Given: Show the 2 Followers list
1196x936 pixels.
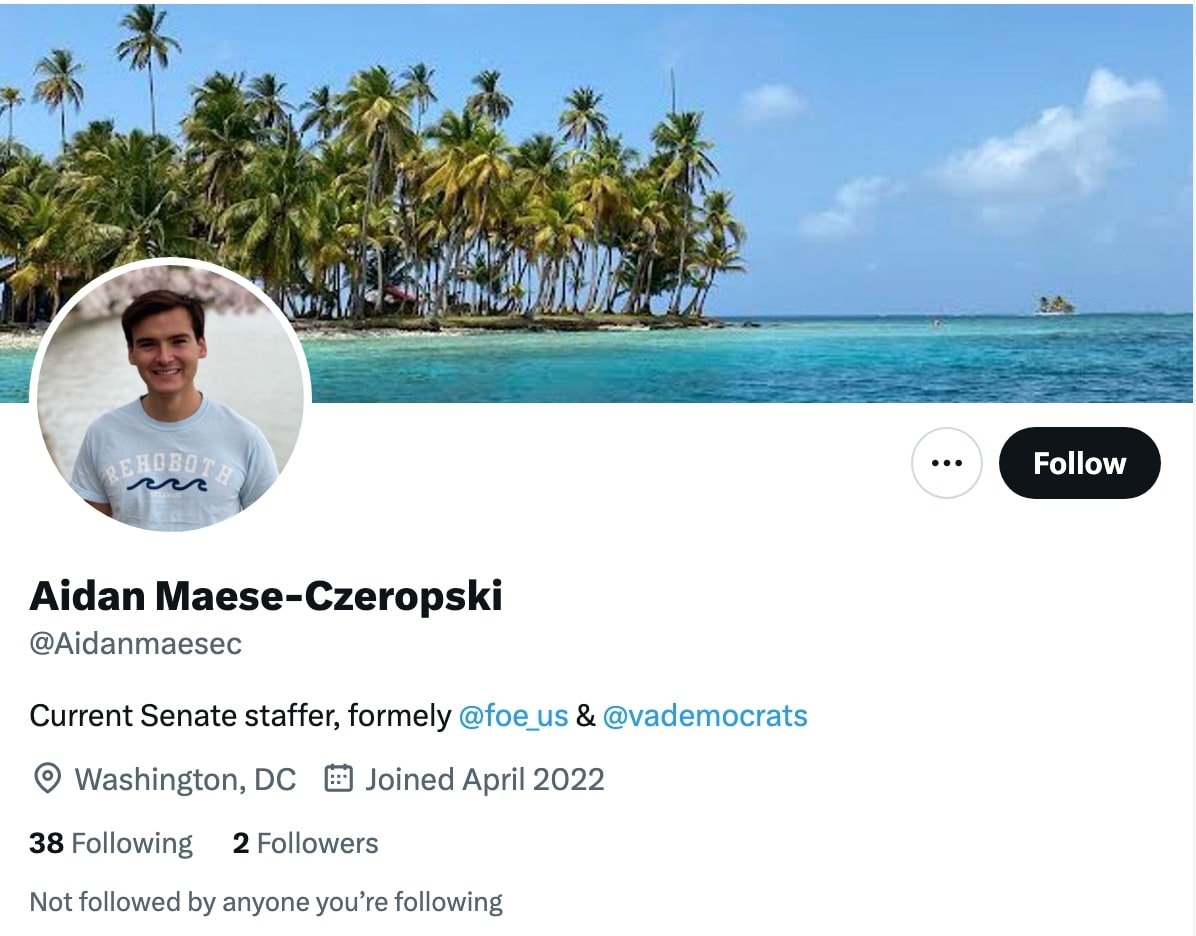Looking at the screenshot, I should (305, 843).
